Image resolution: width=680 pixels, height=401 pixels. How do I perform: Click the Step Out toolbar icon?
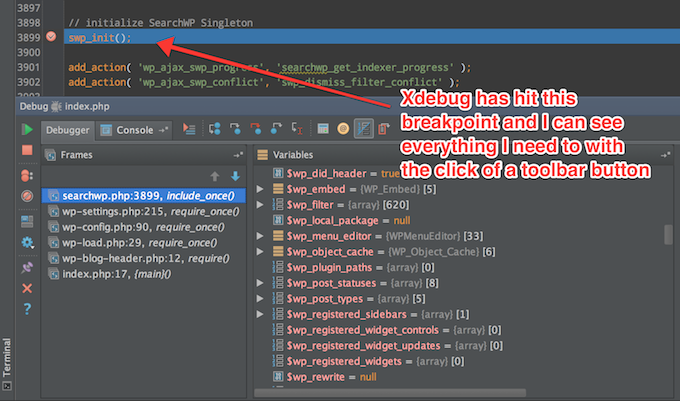pos(276,129)
